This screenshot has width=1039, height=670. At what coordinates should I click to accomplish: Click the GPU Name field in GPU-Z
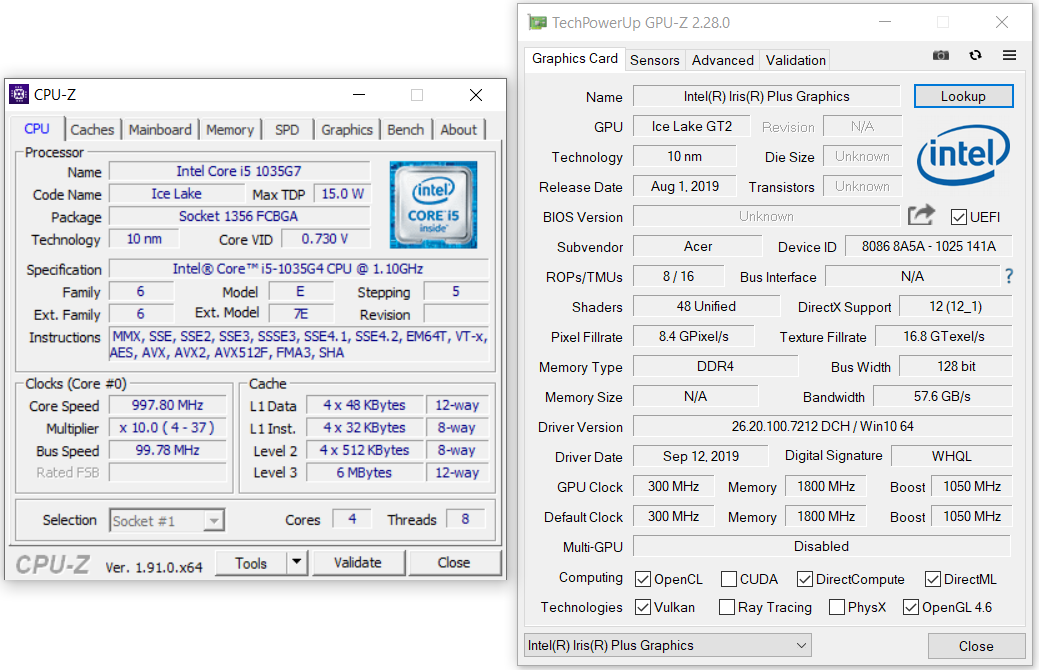[767, 96]
